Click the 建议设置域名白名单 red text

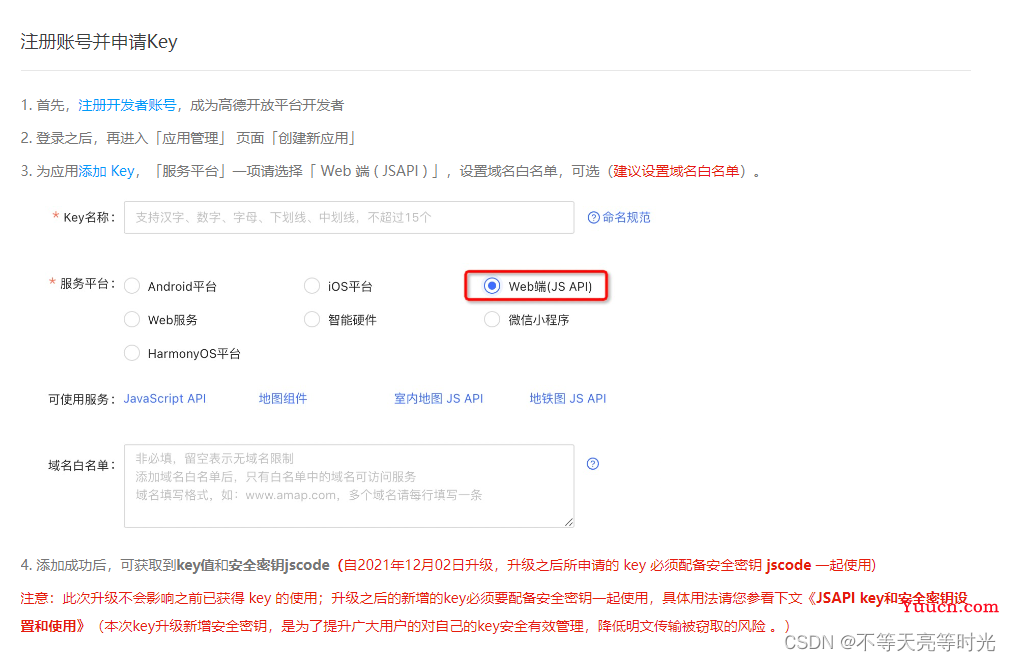coord(676,171)
